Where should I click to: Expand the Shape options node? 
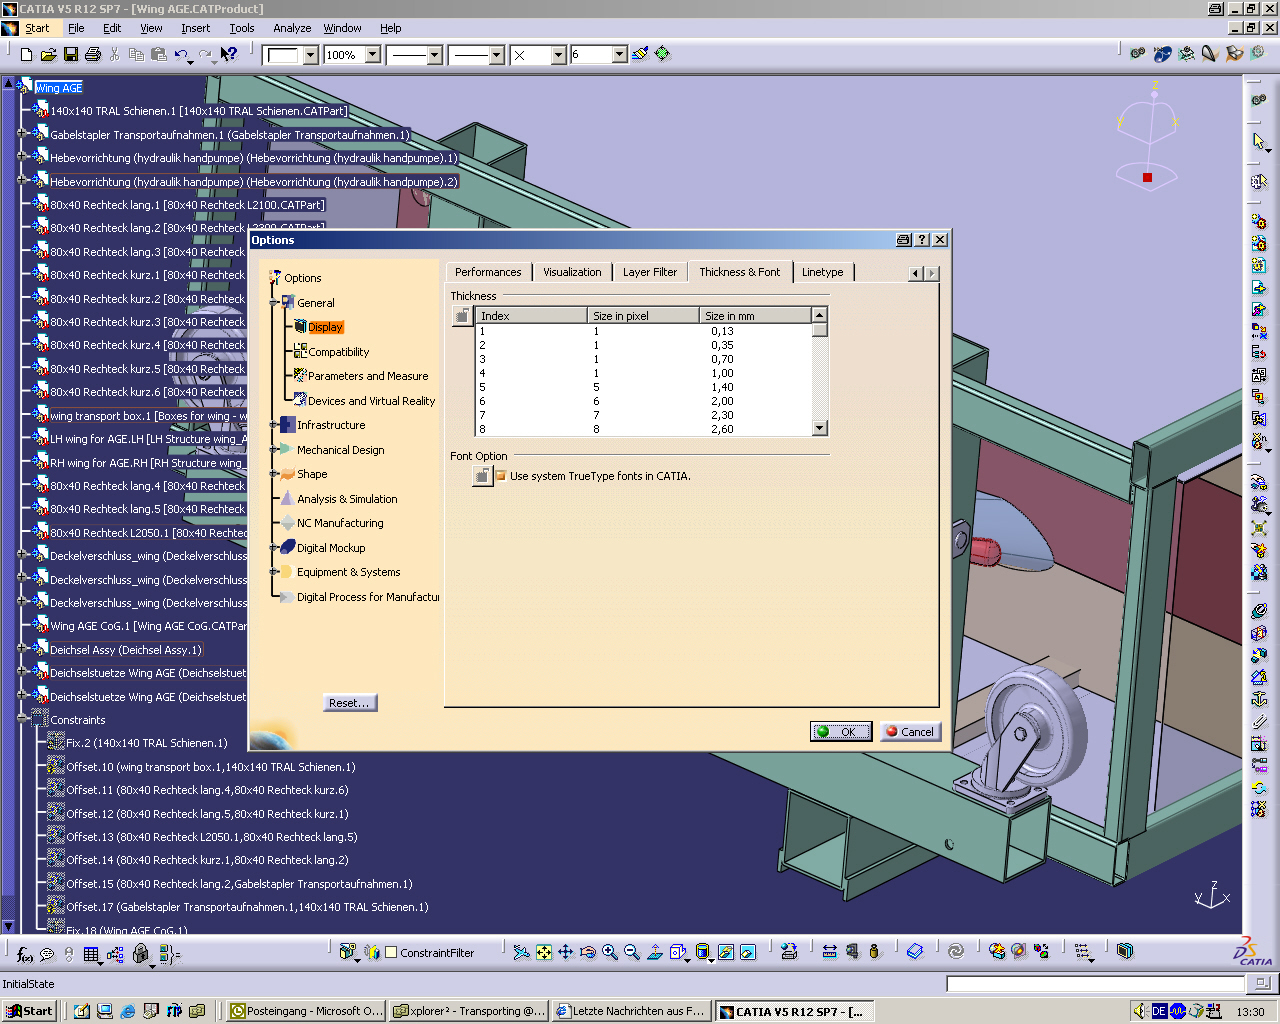click(x=273, y=474)
